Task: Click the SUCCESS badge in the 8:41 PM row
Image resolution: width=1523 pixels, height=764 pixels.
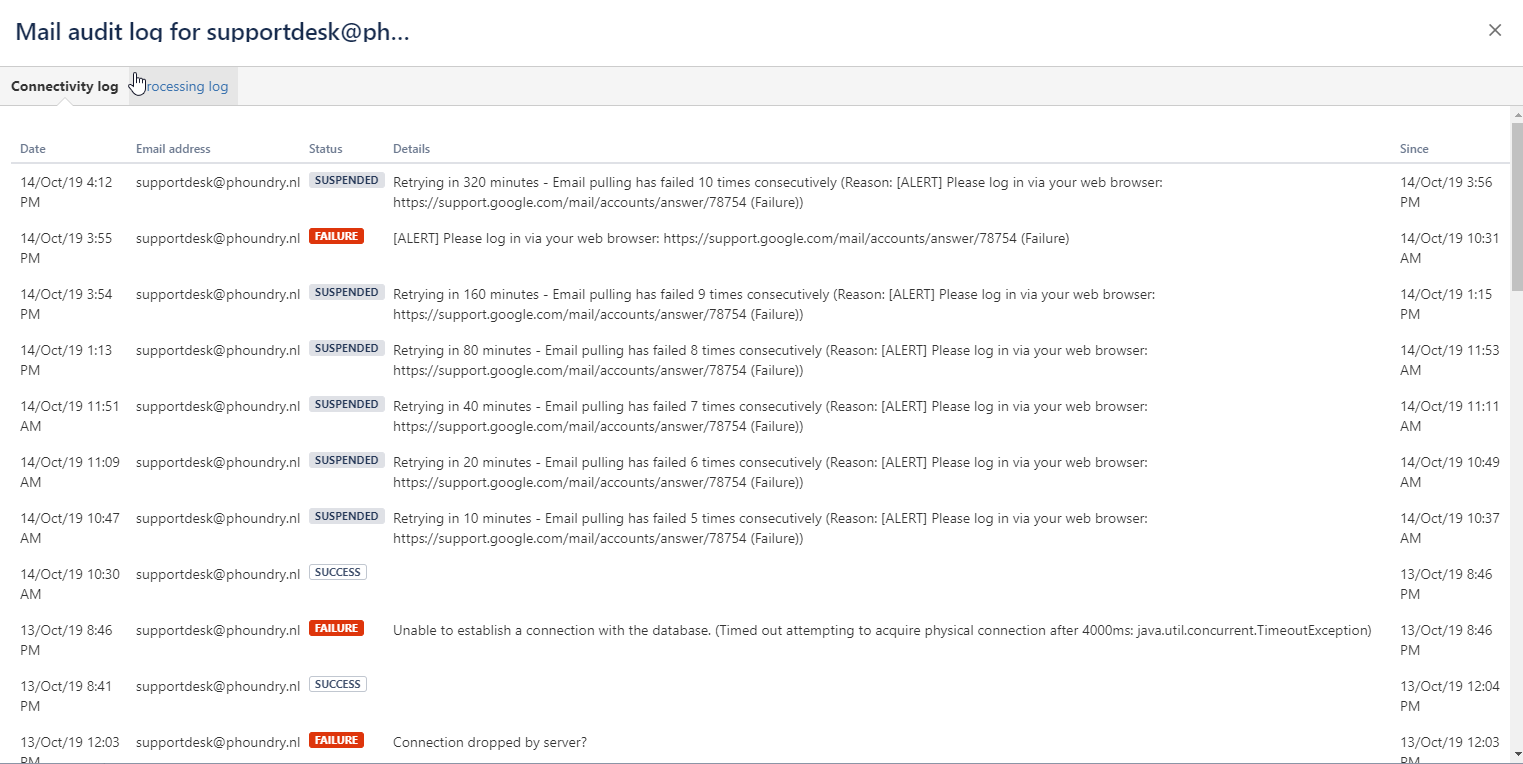Action: (338, 684)
